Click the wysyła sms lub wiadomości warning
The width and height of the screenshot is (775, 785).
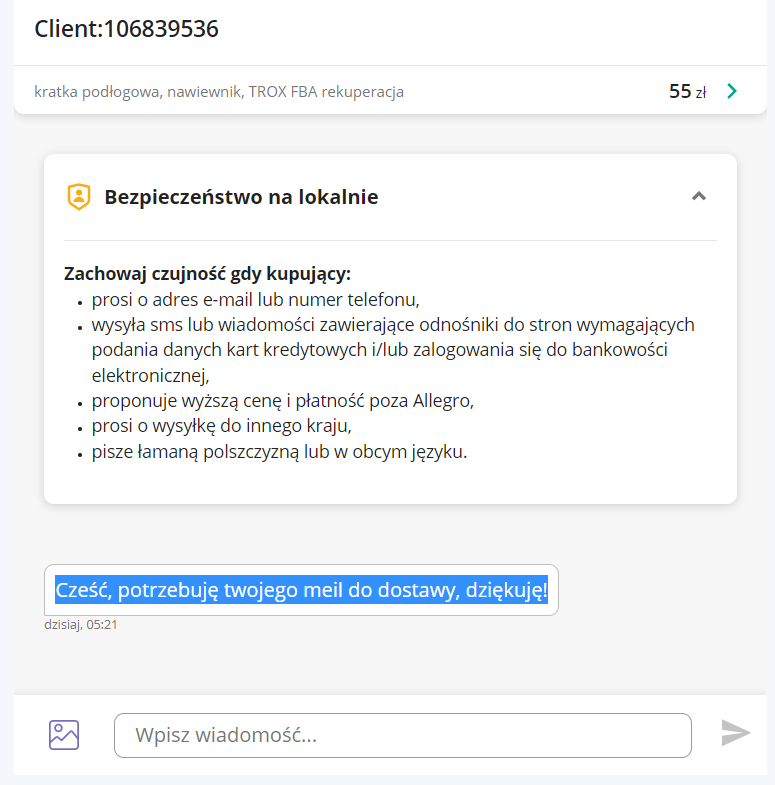[392, 325]
